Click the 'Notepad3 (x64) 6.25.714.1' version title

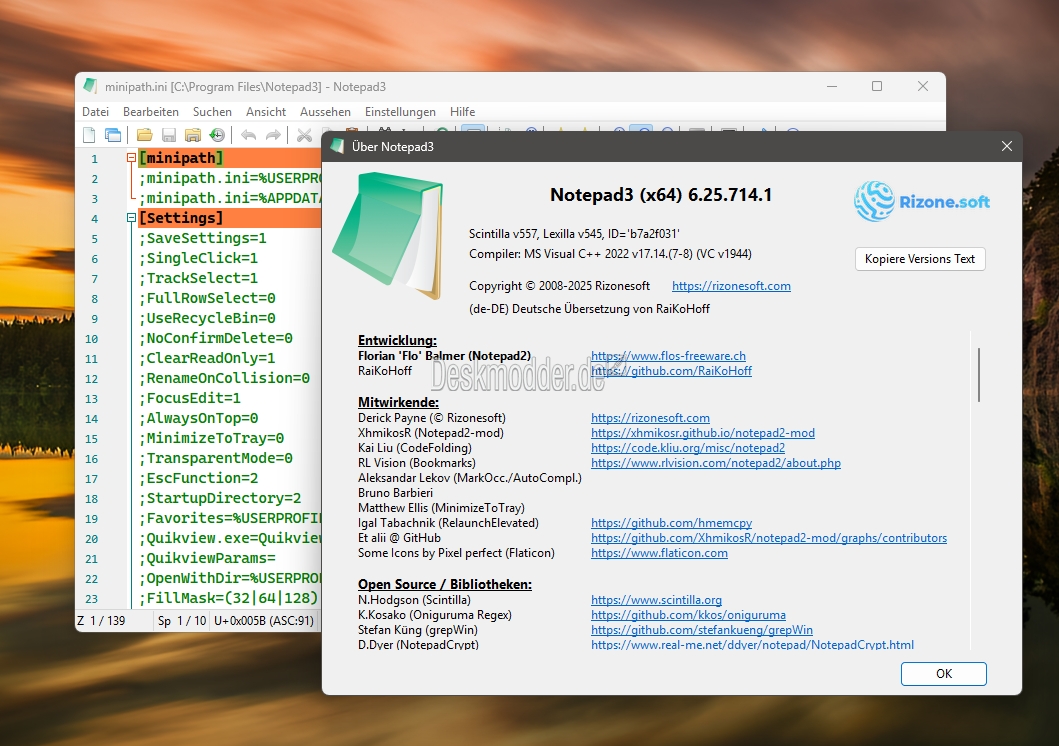coord(661,195)
